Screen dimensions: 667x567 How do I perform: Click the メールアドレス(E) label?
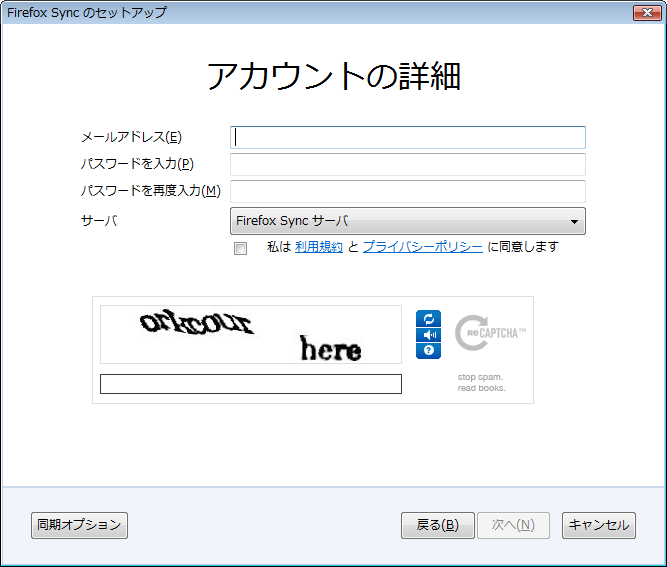coord(131,137)
